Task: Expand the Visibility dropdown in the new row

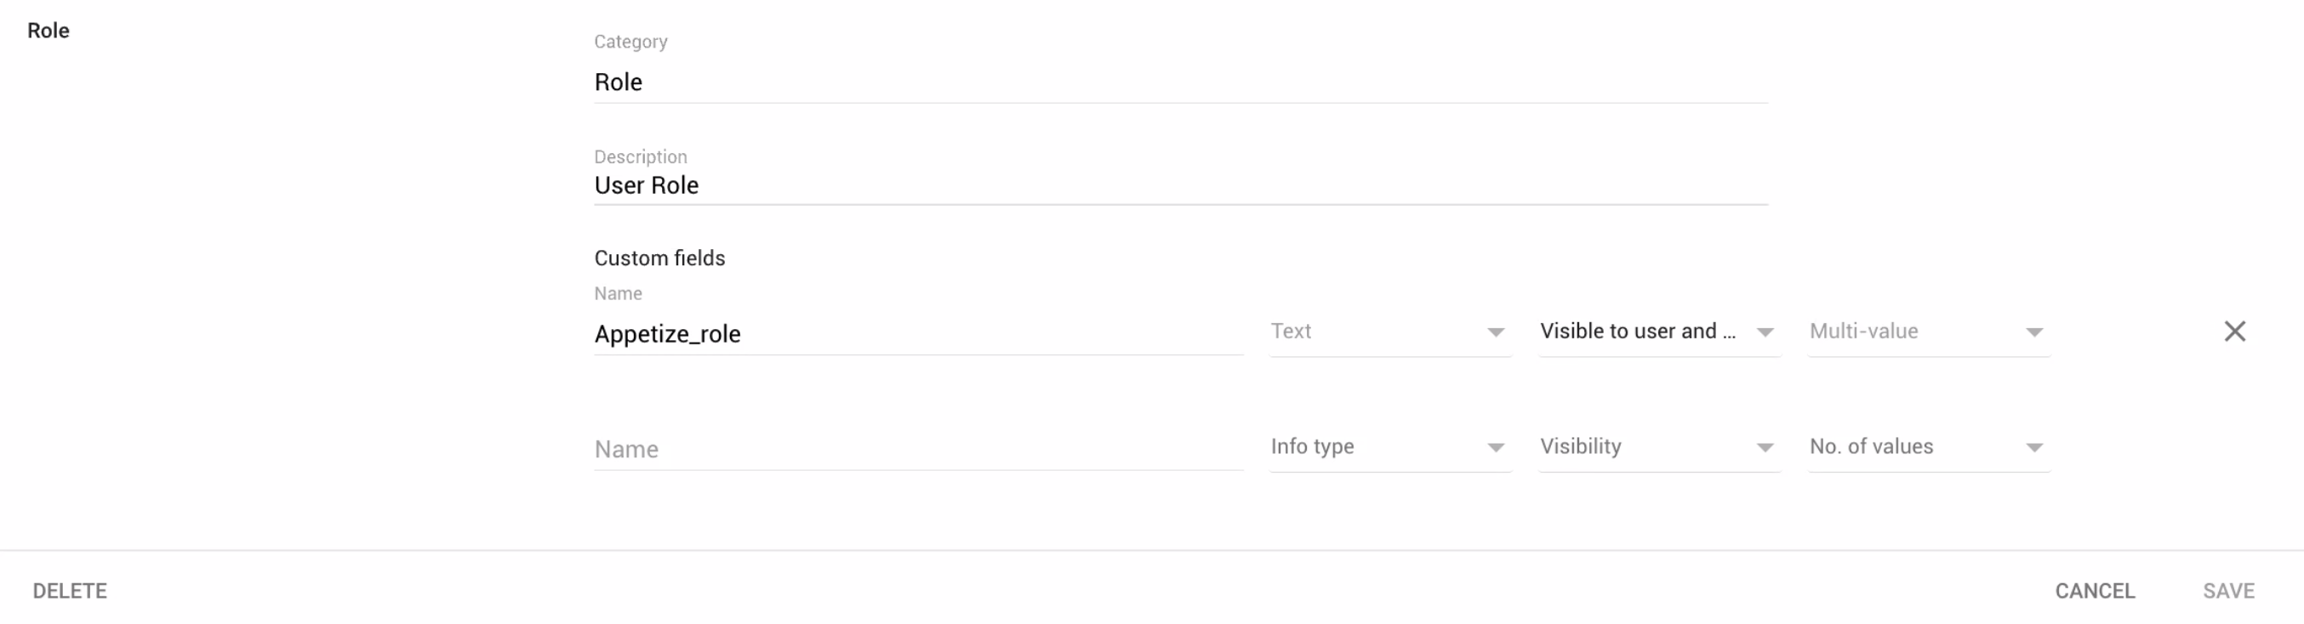Action: (1658, 447)
